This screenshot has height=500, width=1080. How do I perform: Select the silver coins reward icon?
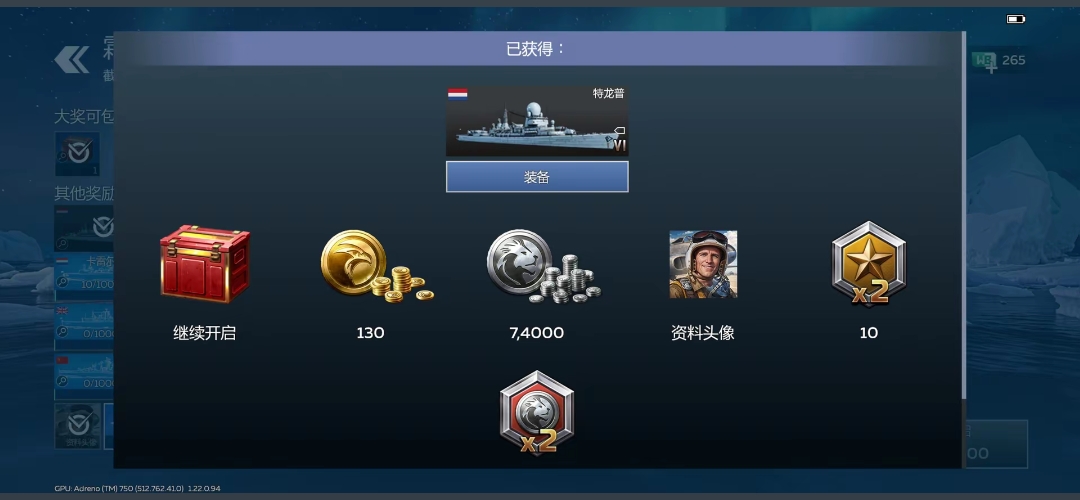coord(543,266)
